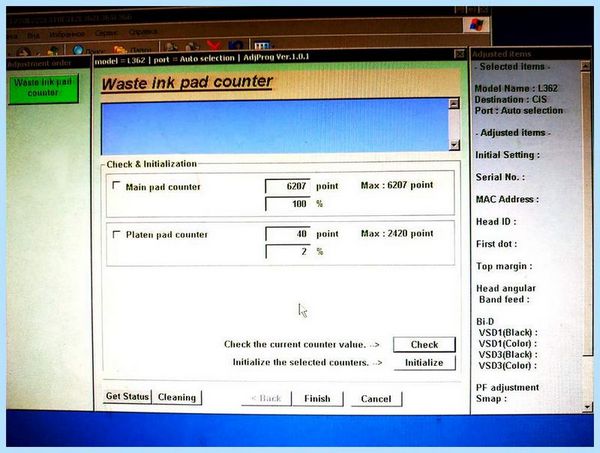This screenshot has width=600, height=453.
Task: Click the 'Serial No. :' text
Action: 500,177
